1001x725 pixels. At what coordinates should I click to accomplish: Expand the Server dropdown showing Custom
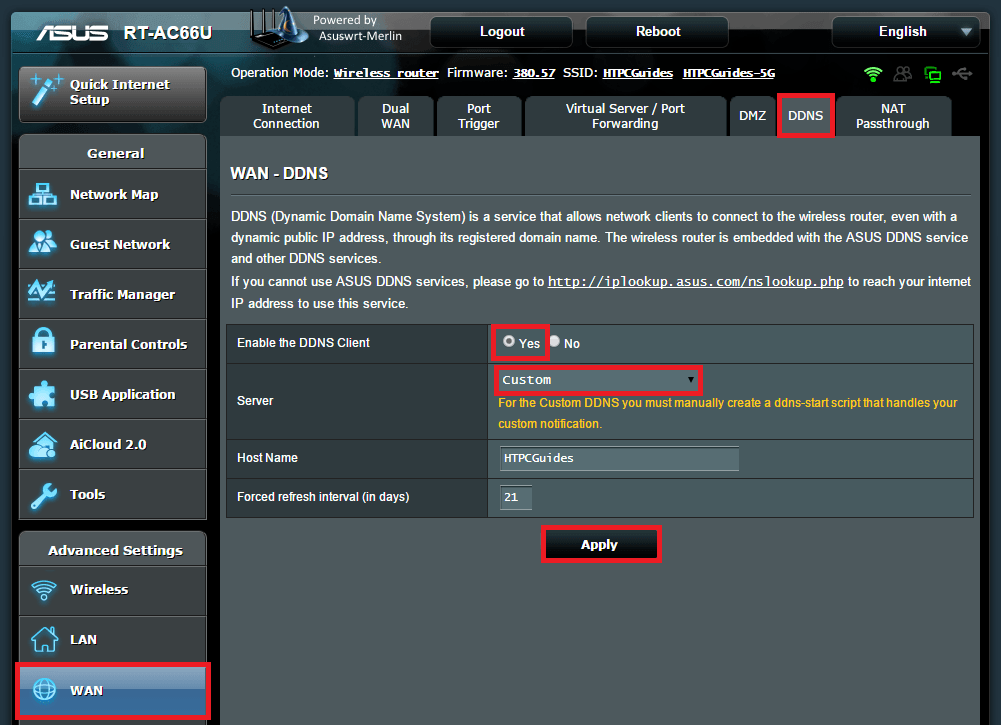point(598,380)
